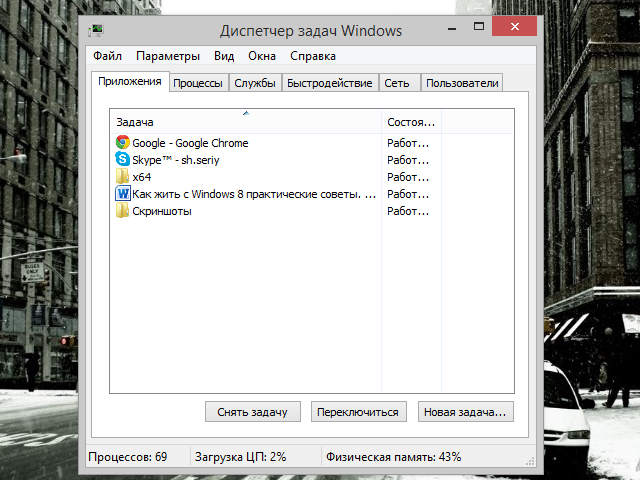Click the Skype icon in task list
The image size is (640, 480).
tap(122, 159)
